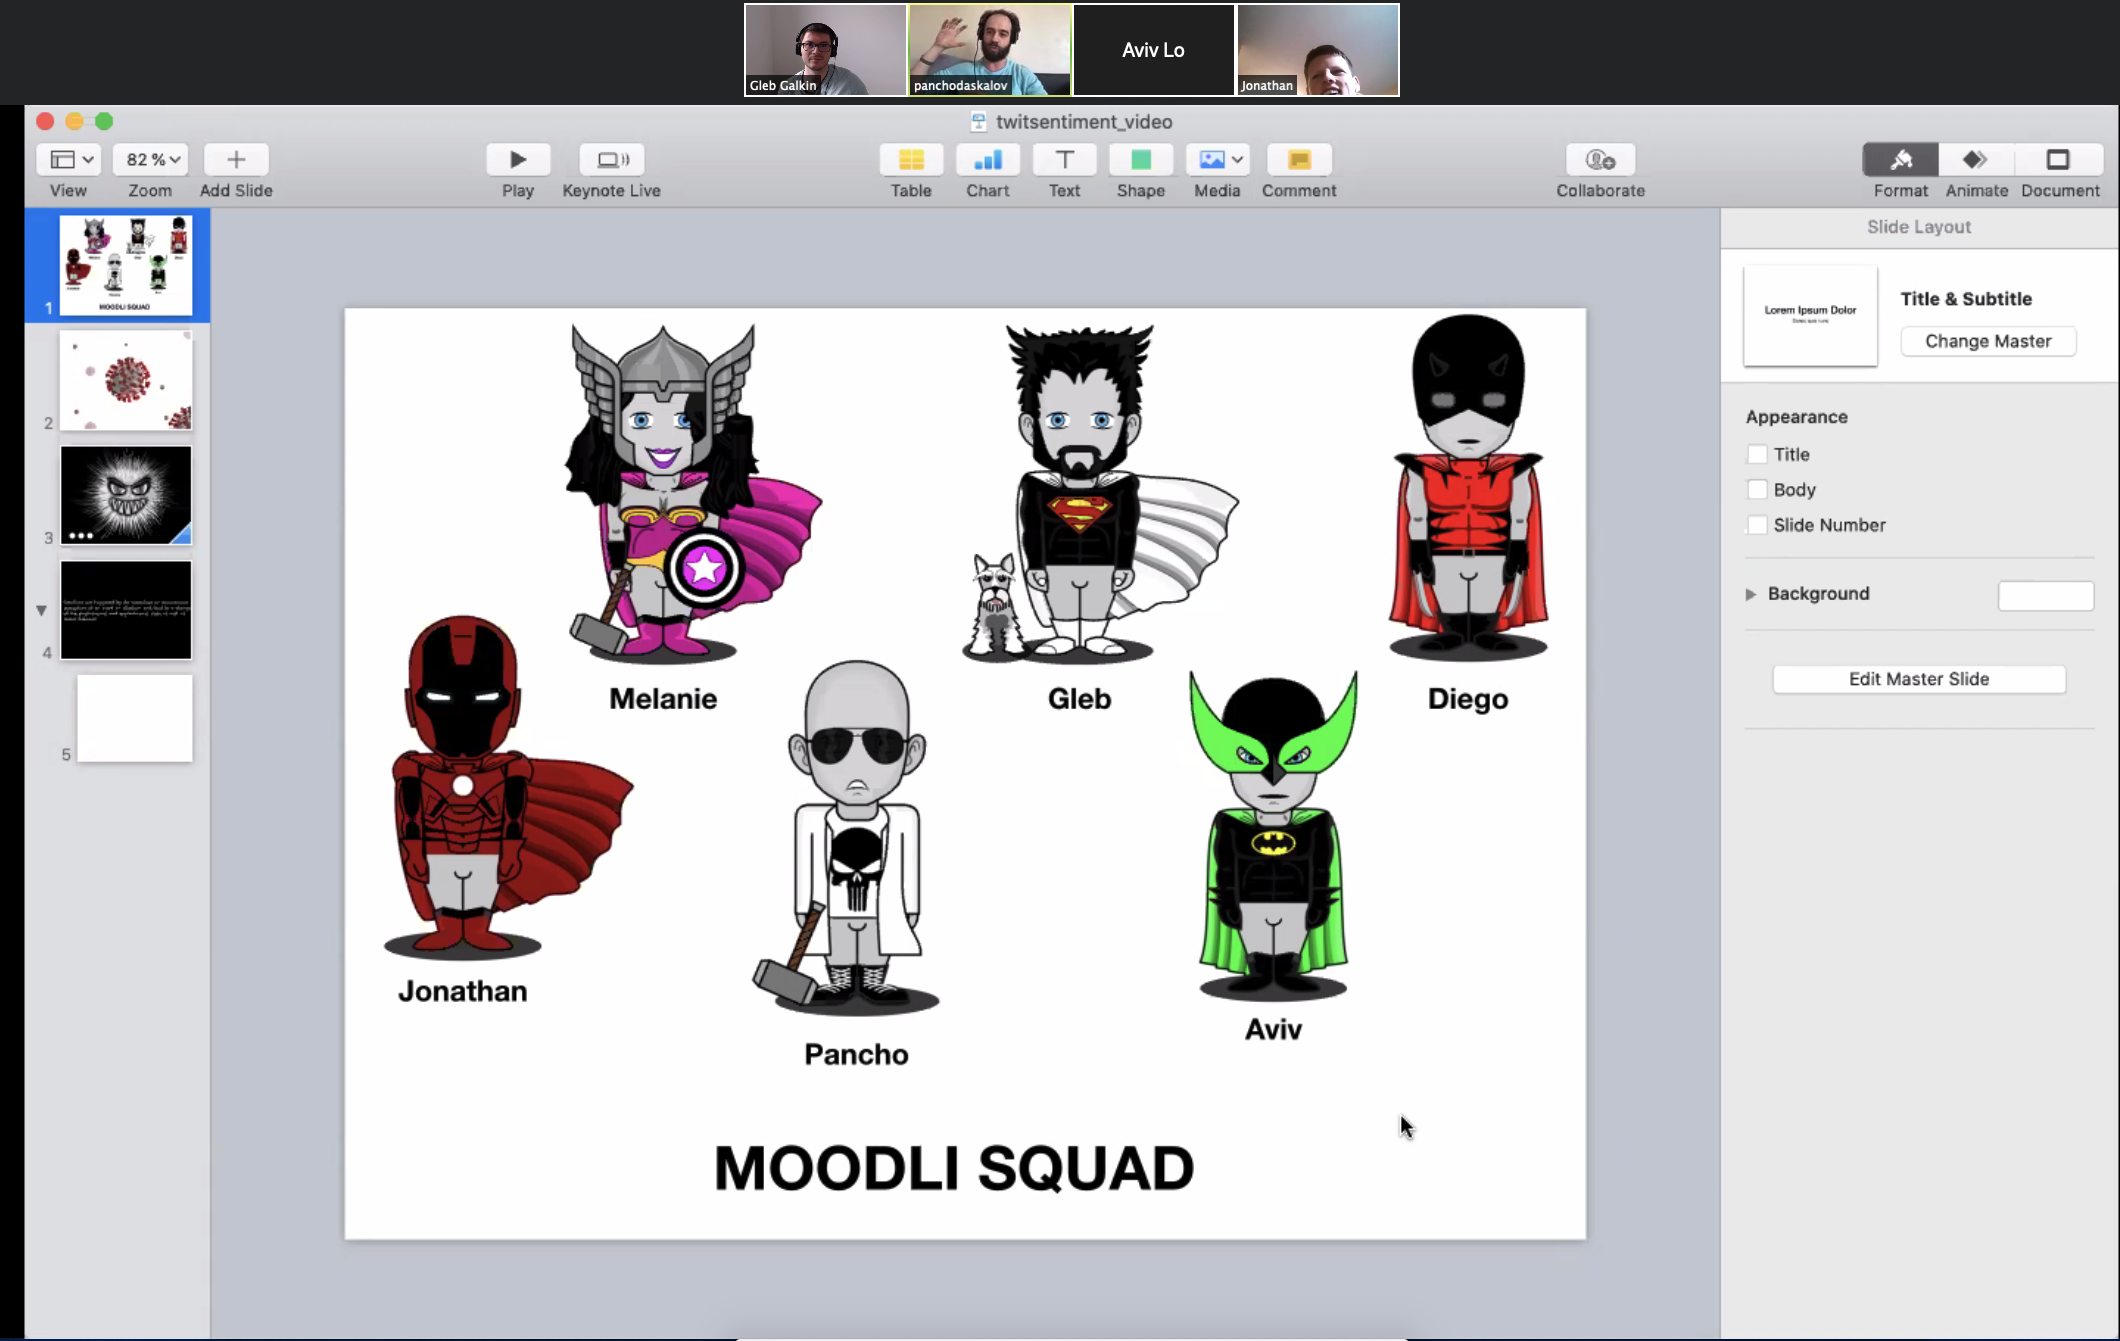Select Gleb Galkin video tile
This screenshot has height=1341, width=2120.
[x=825, y=50]
